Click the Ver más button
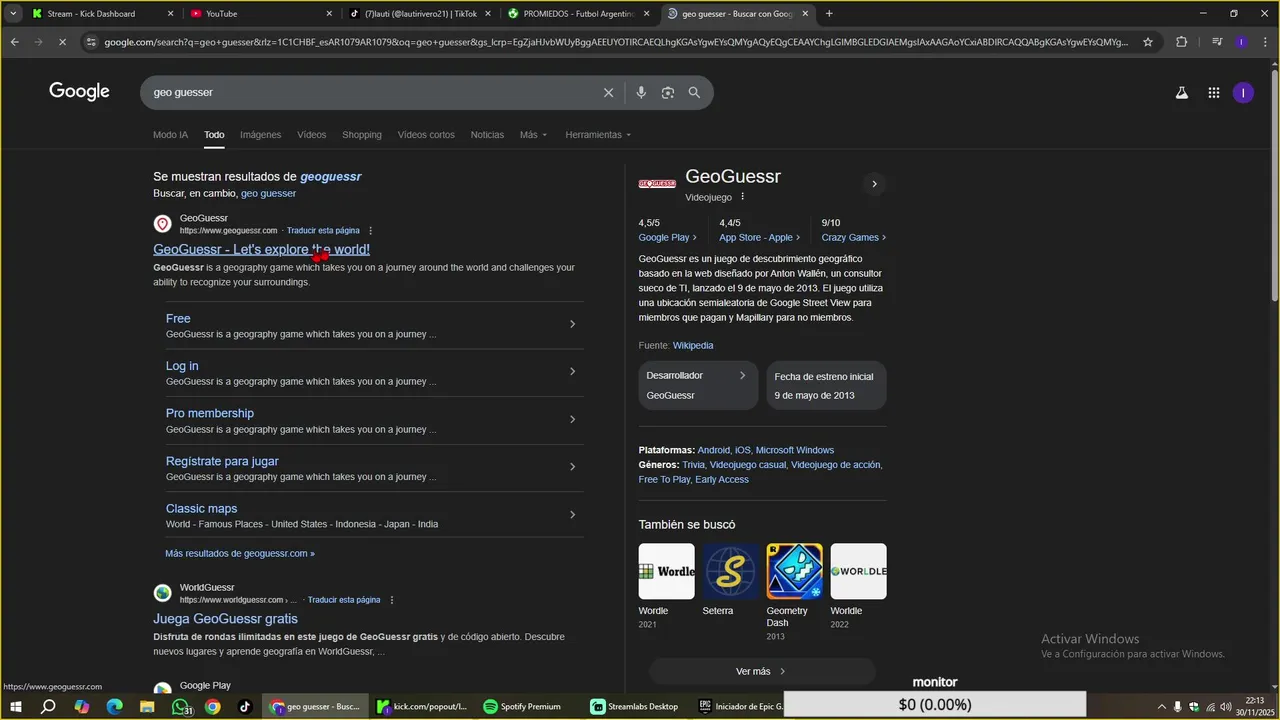This screenshot has height=720, width=1280. [762, 671]
